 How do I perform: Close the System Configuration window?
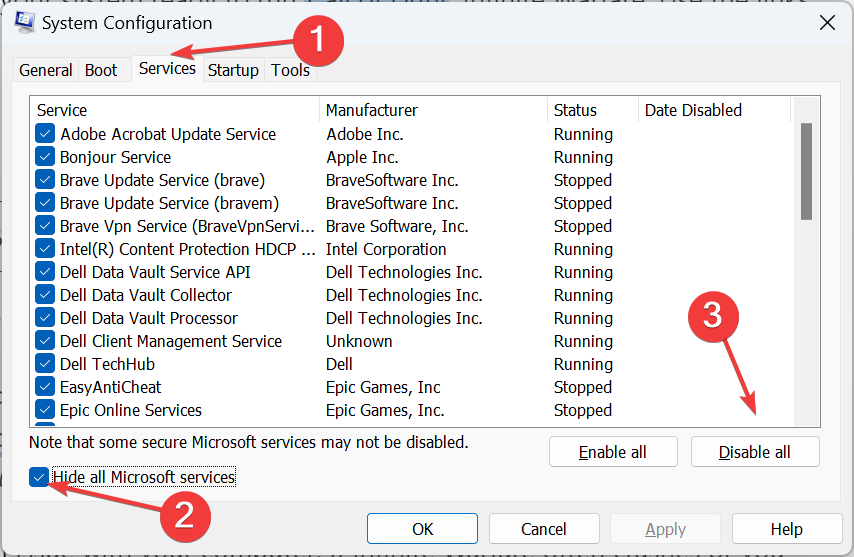(827, 23)
